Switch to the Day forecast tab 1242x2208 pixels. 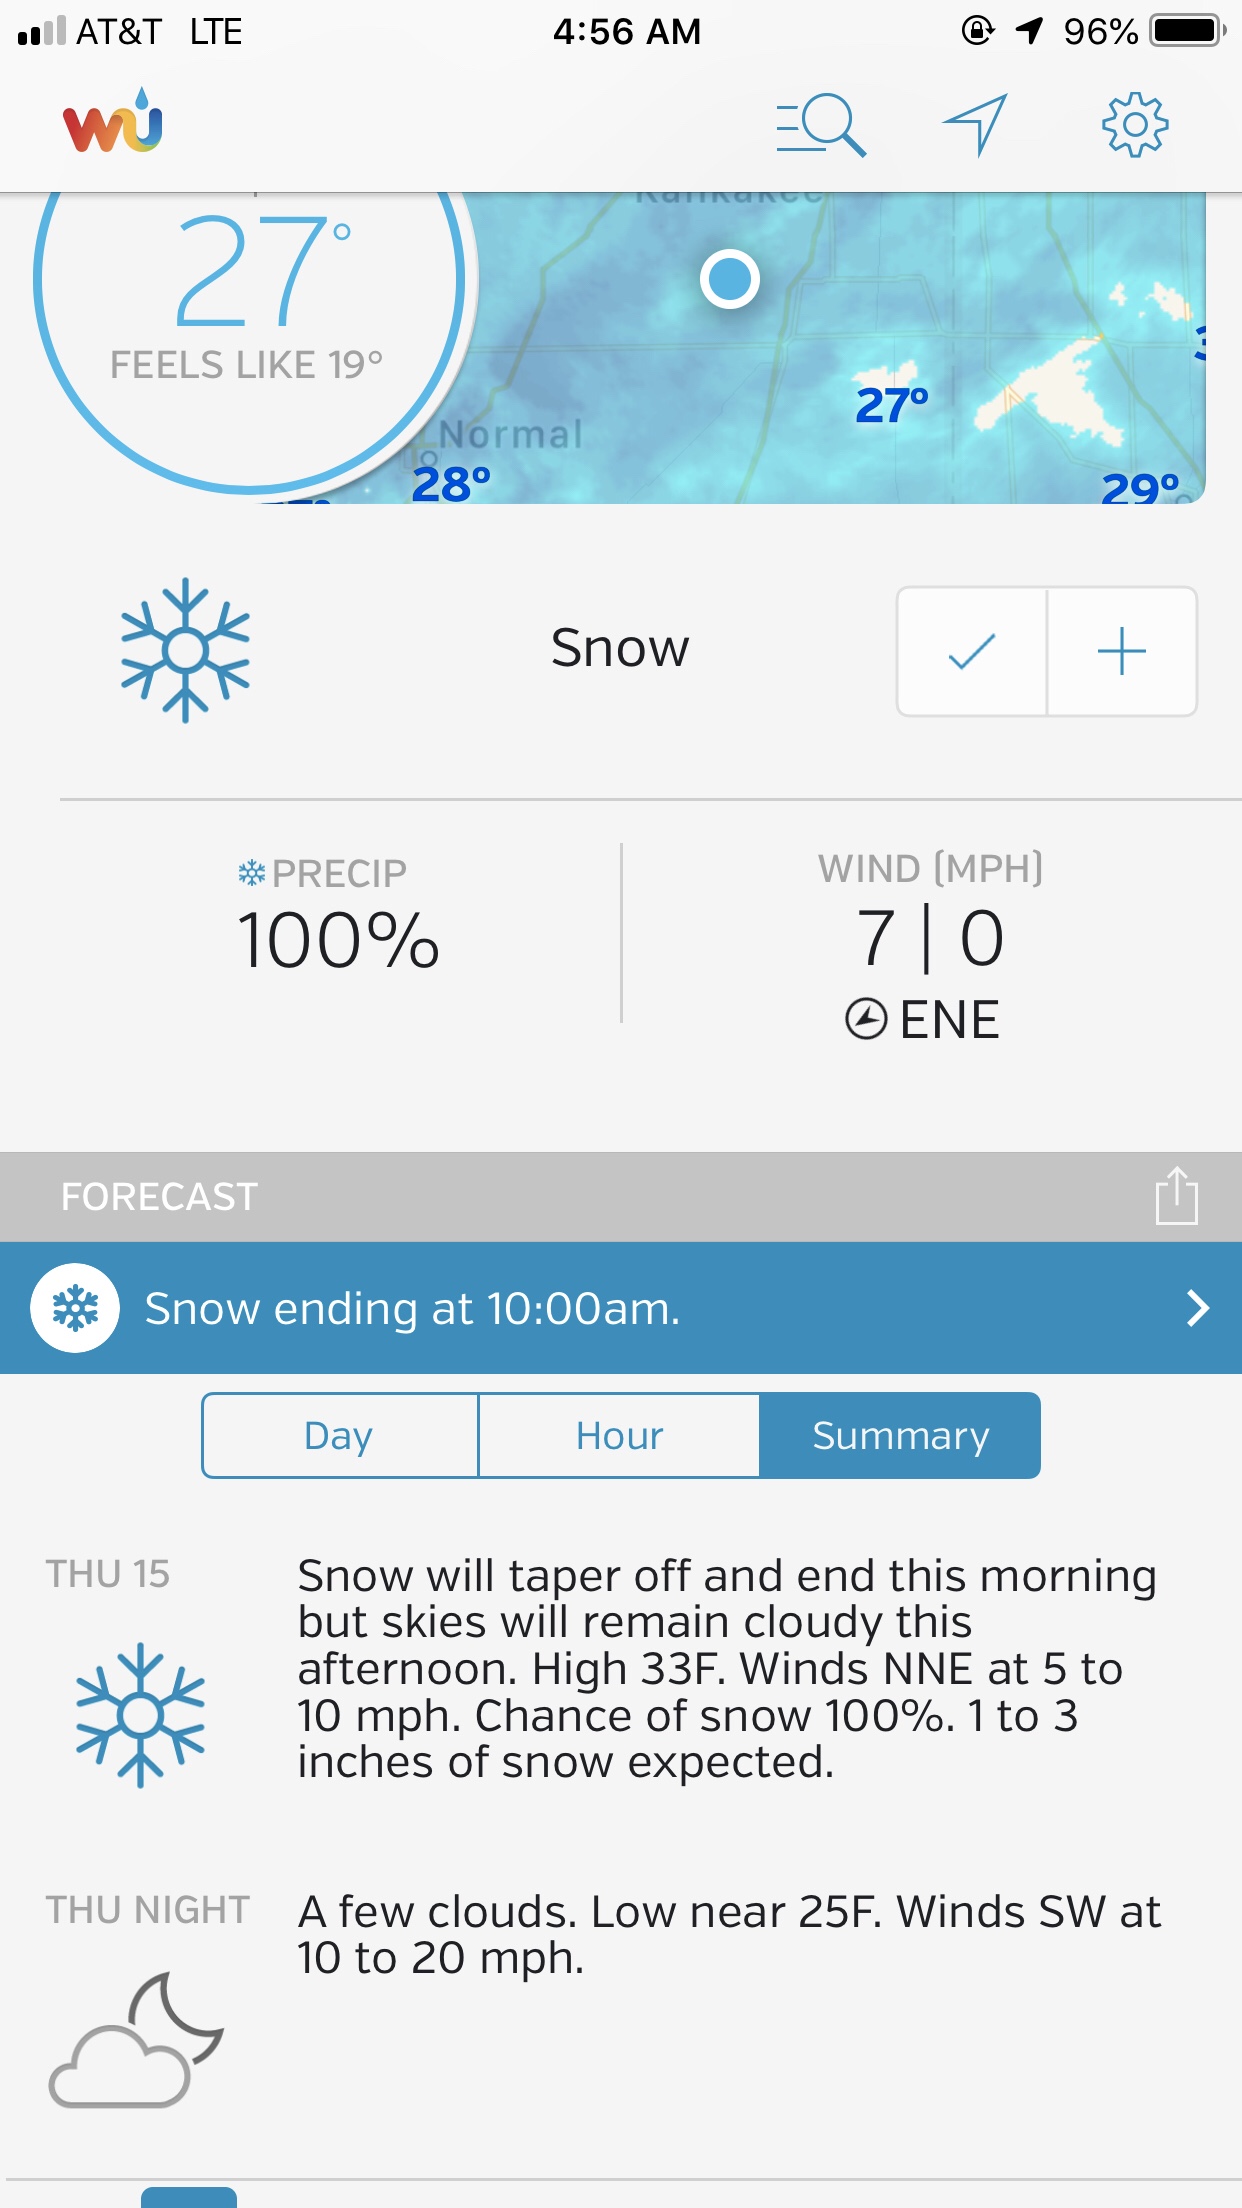coord(340,1436)
